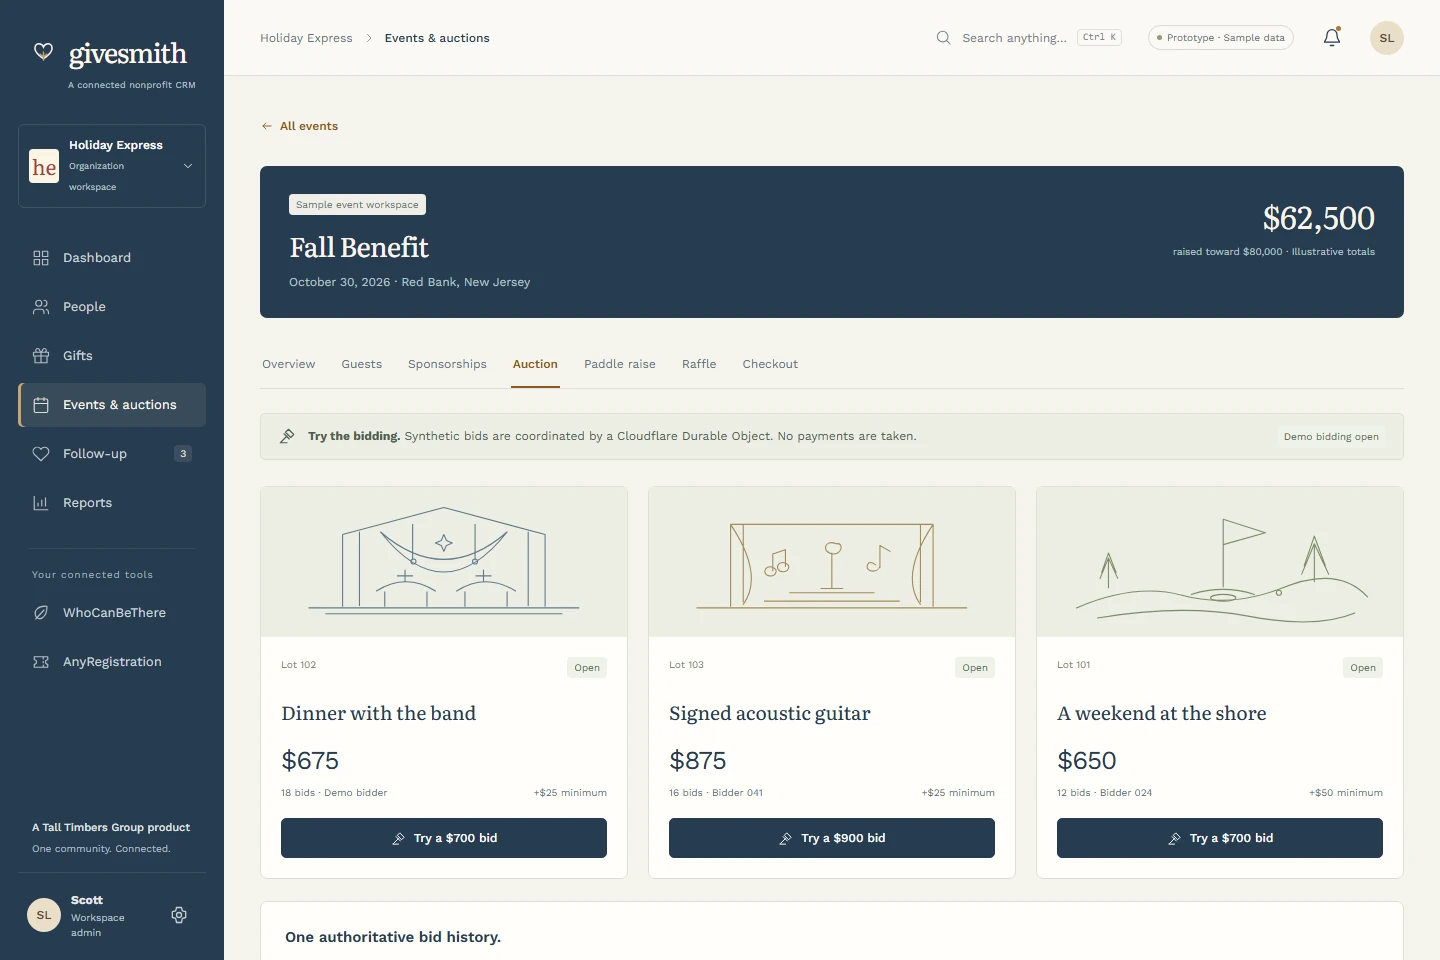The height and width of the screenshot is (960, 1440).
Task: Click the AnyRegistration ticket icon
Action: [41, 662]
